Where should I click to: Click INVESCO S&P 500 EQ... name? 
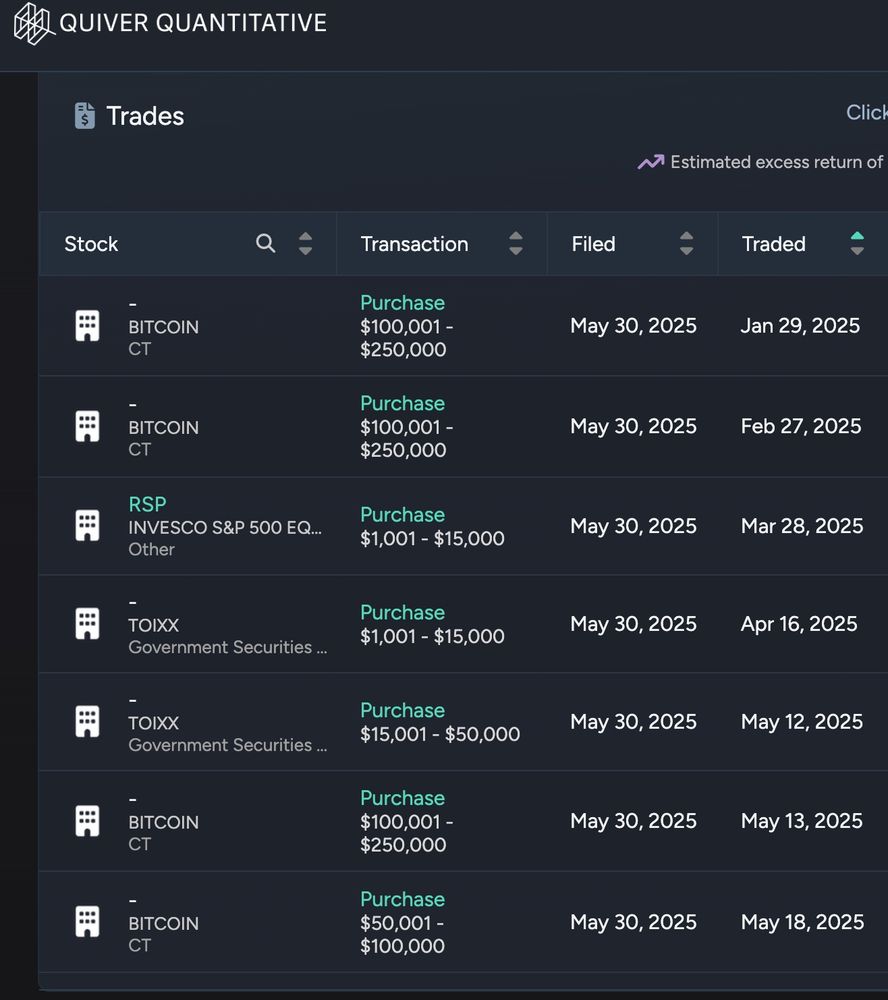coord(225,527)
